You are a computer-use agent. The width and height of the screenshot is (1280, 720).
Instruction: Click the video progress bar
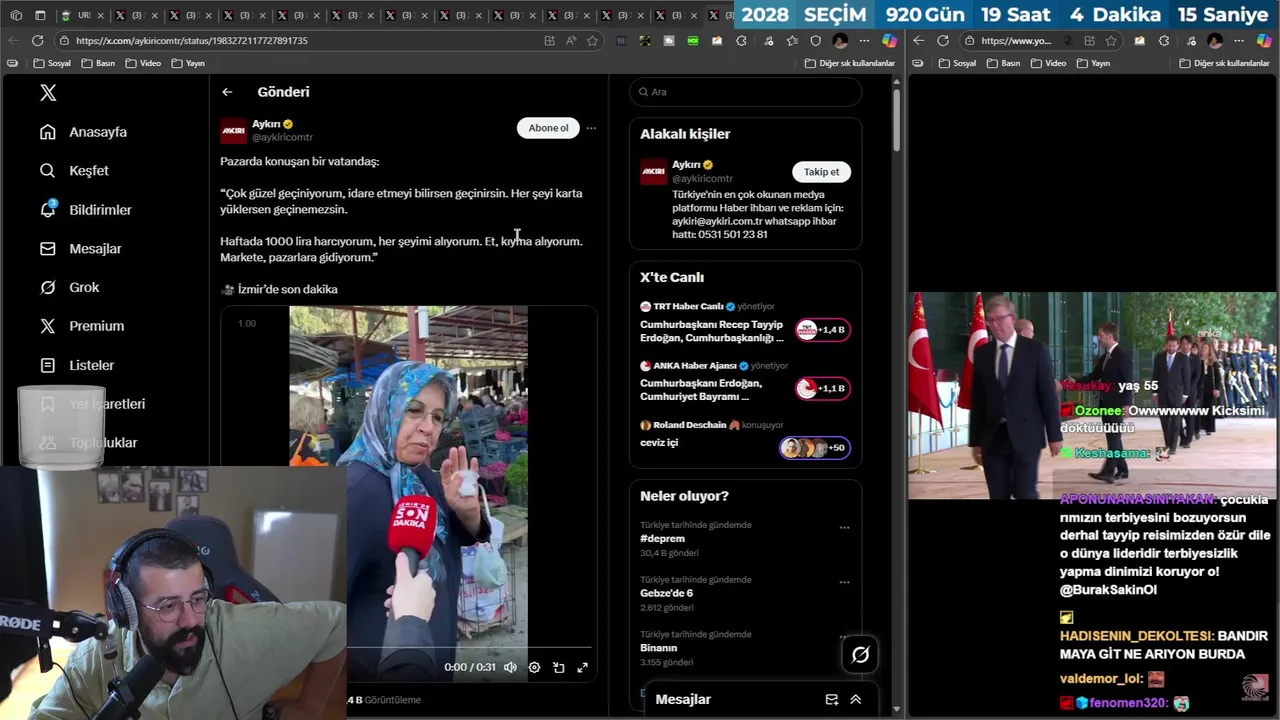(x=470, y=649)
